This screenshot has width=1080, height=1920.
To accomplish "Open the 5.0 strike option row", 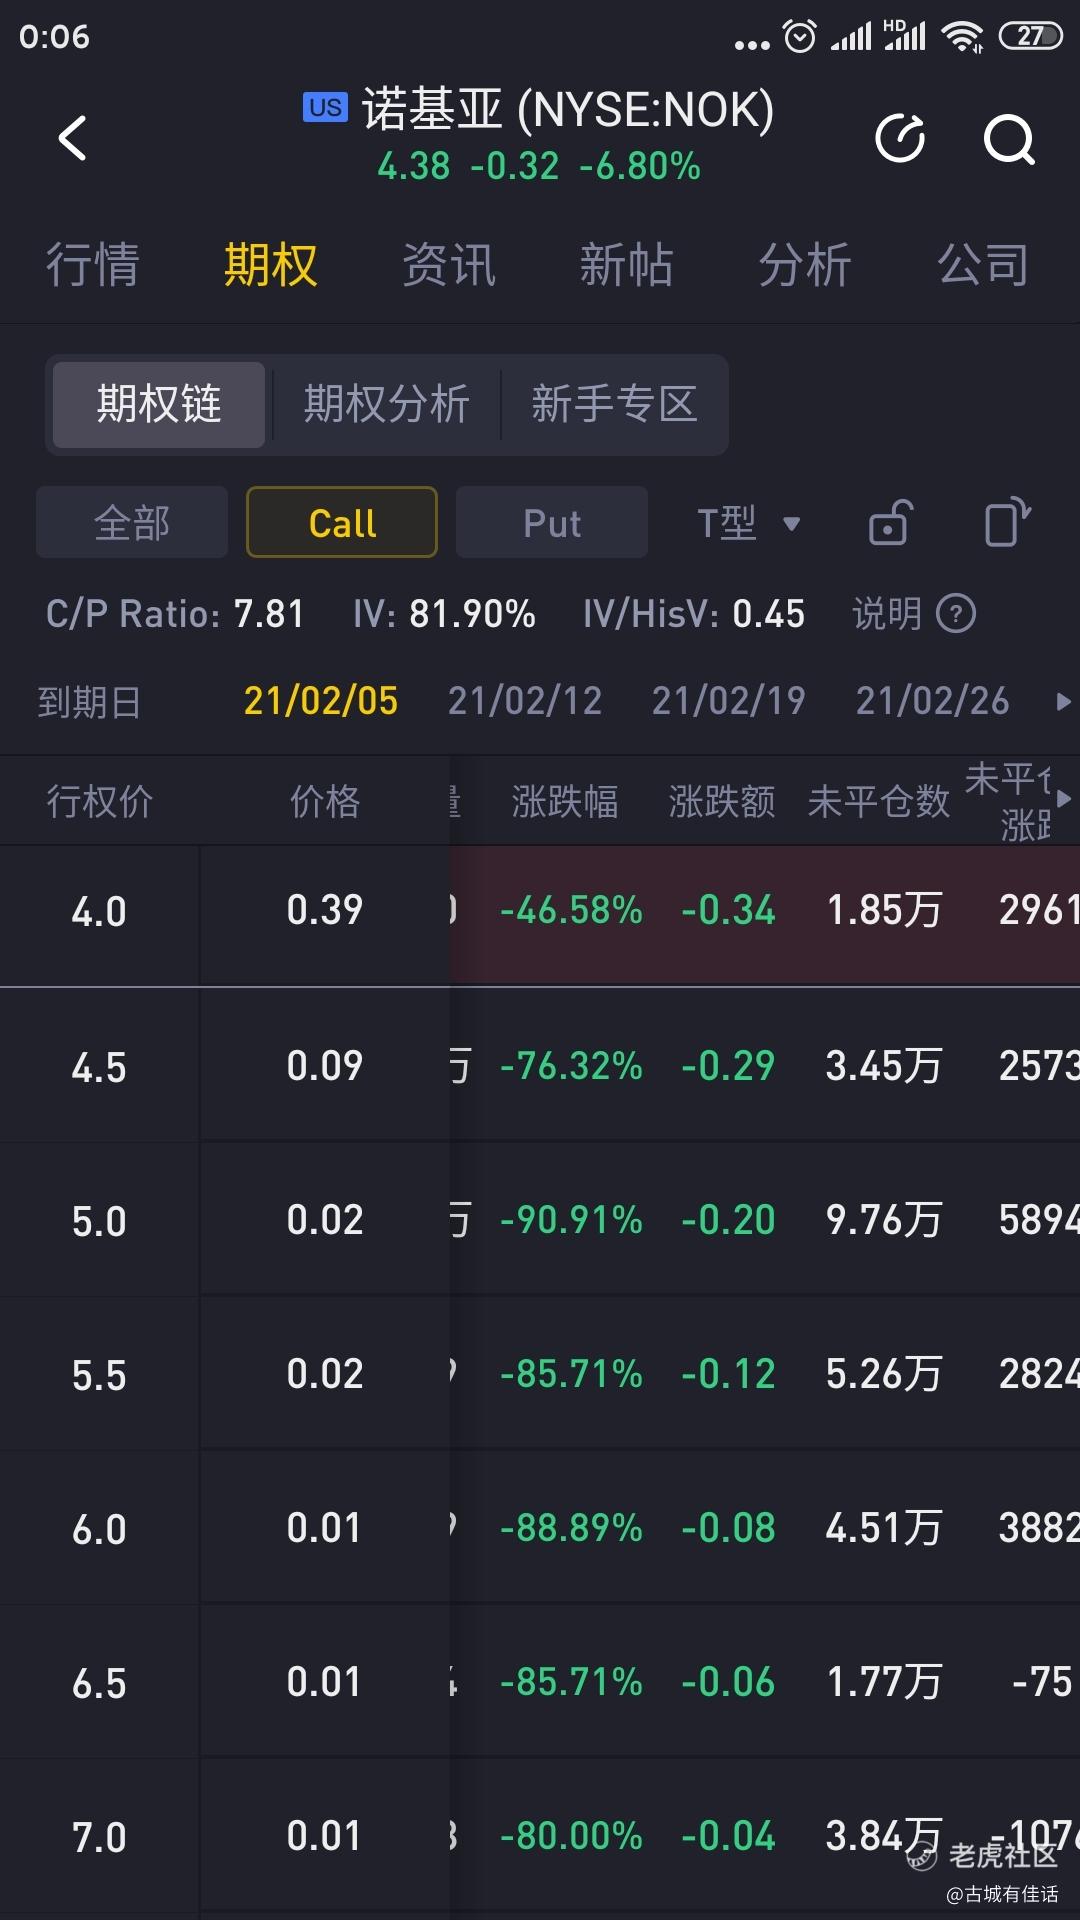I will pyautogui.click(x=540, y=1220).
